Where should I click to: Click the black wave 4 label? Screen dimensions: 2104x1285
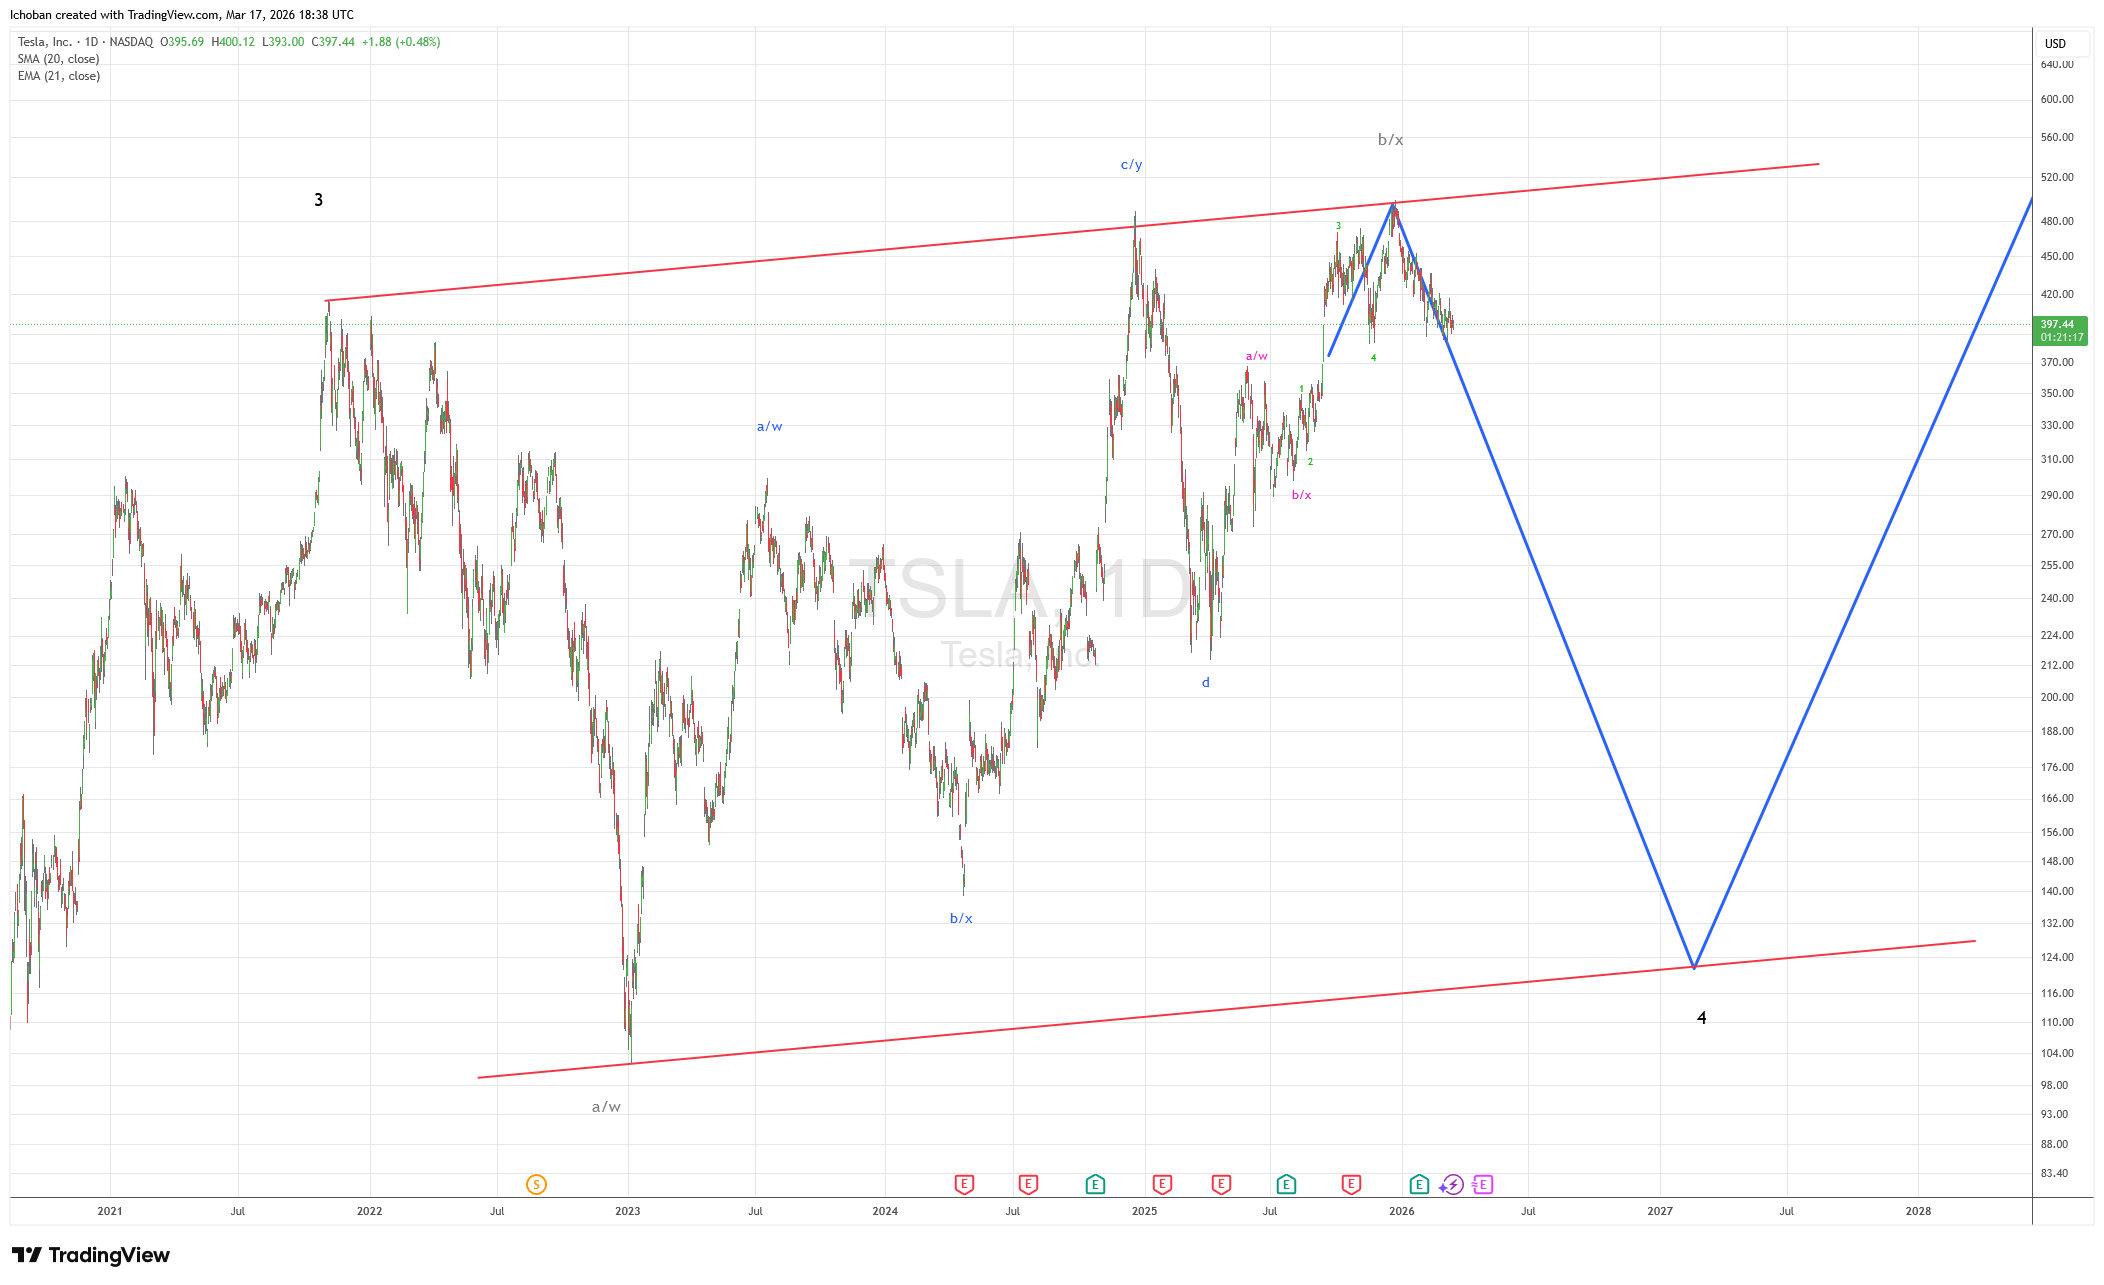pyautogui.click(x=1701, y=1018)
